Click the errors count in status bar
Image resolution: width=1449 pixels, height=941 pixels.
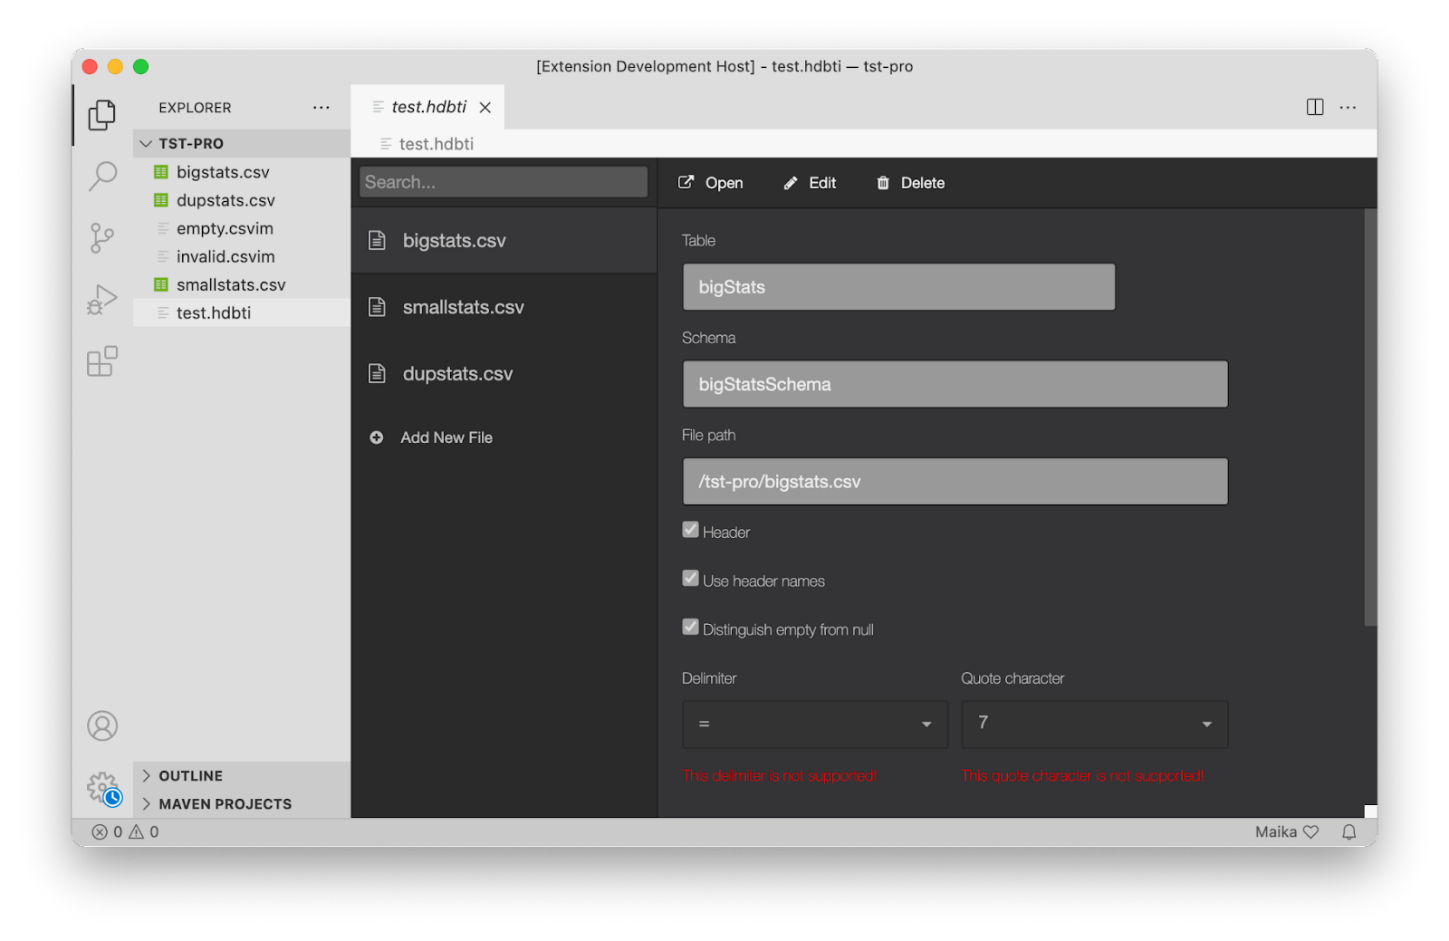point(107,831)
